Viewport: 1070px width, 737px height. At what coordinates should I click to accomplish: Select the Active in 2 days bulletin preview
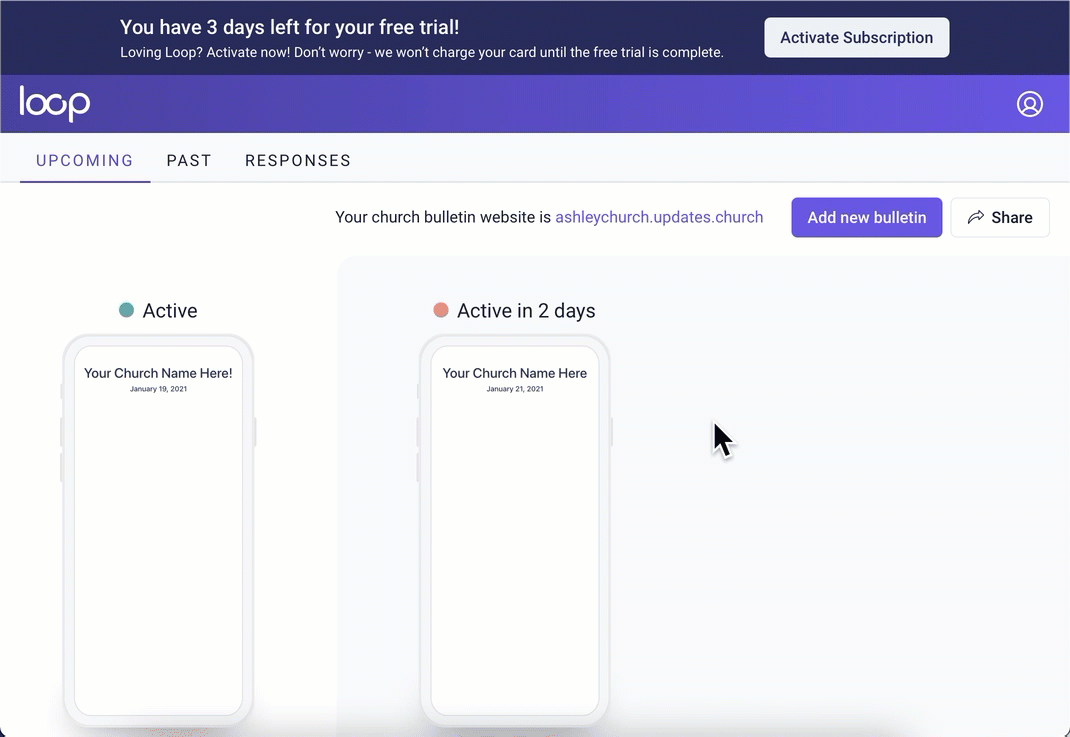(515, 532)
